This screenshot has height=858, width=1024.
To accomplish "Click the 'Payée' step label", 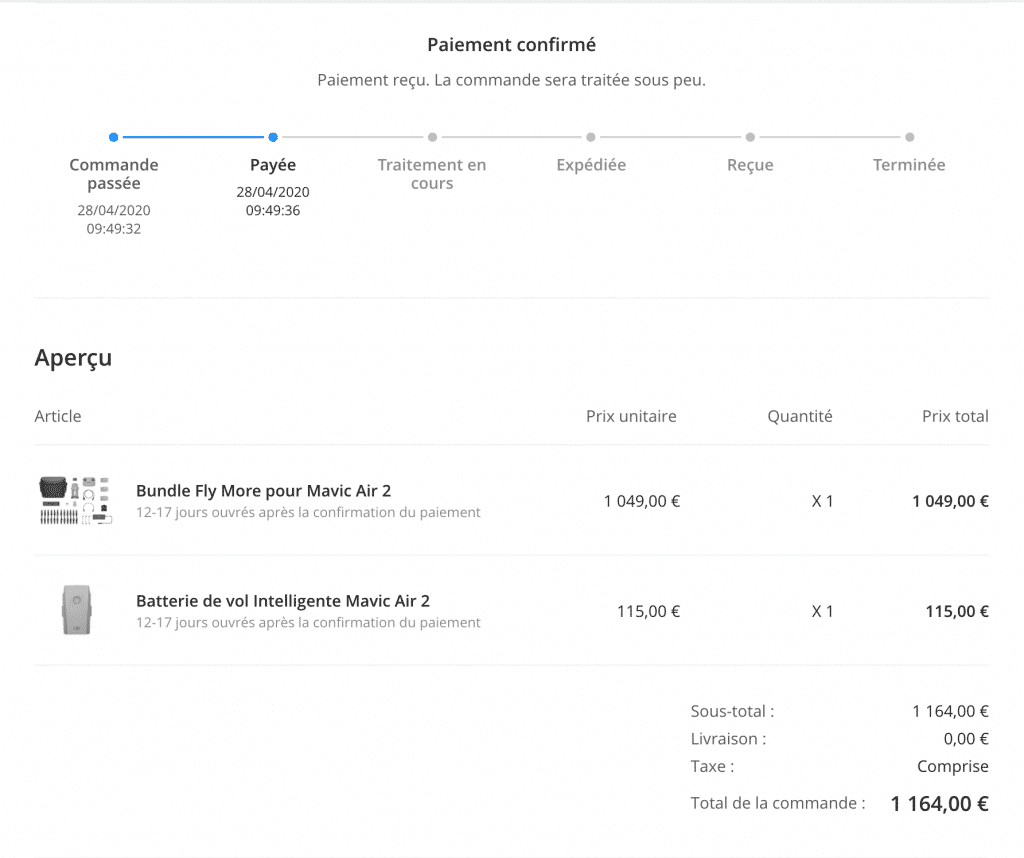I will 273,165.
